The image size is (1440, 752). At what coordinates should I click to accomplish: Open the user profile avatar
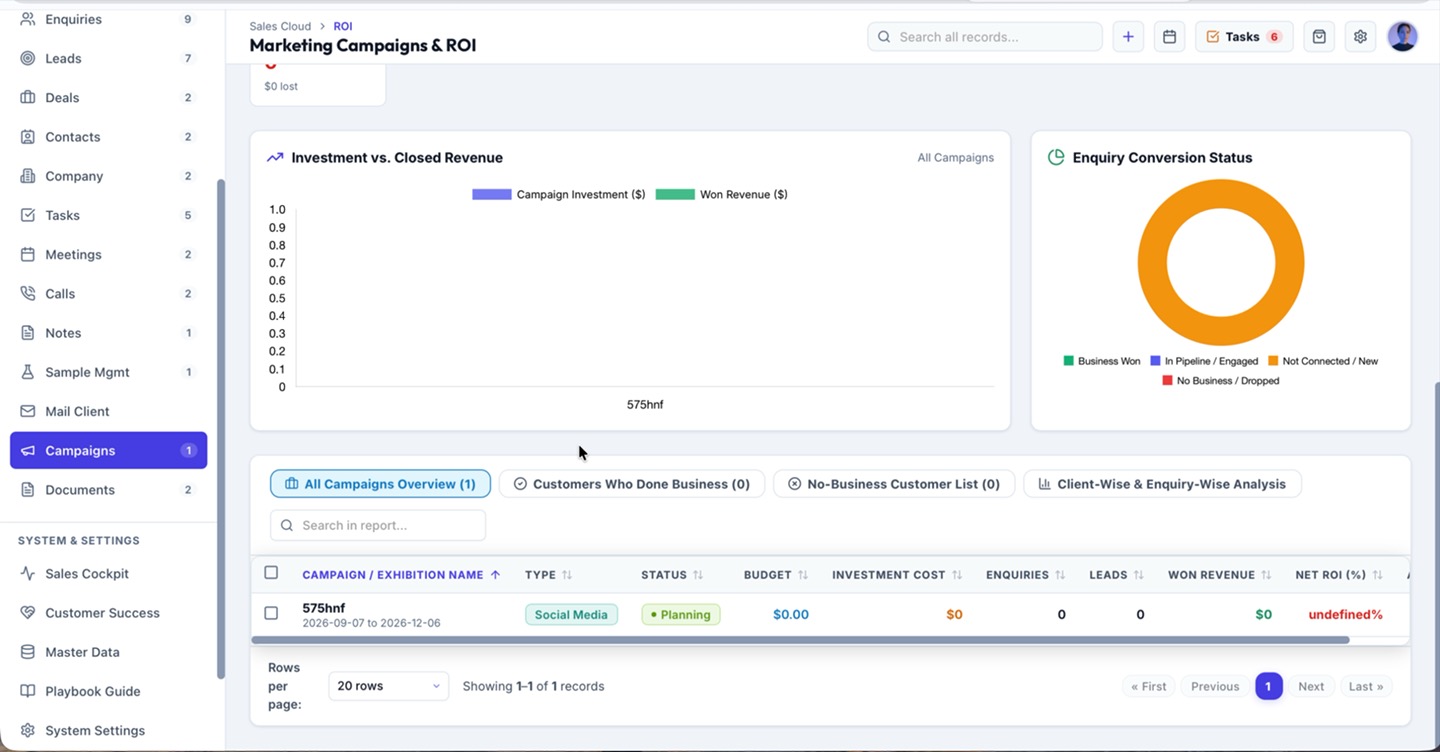(1403, 37)
